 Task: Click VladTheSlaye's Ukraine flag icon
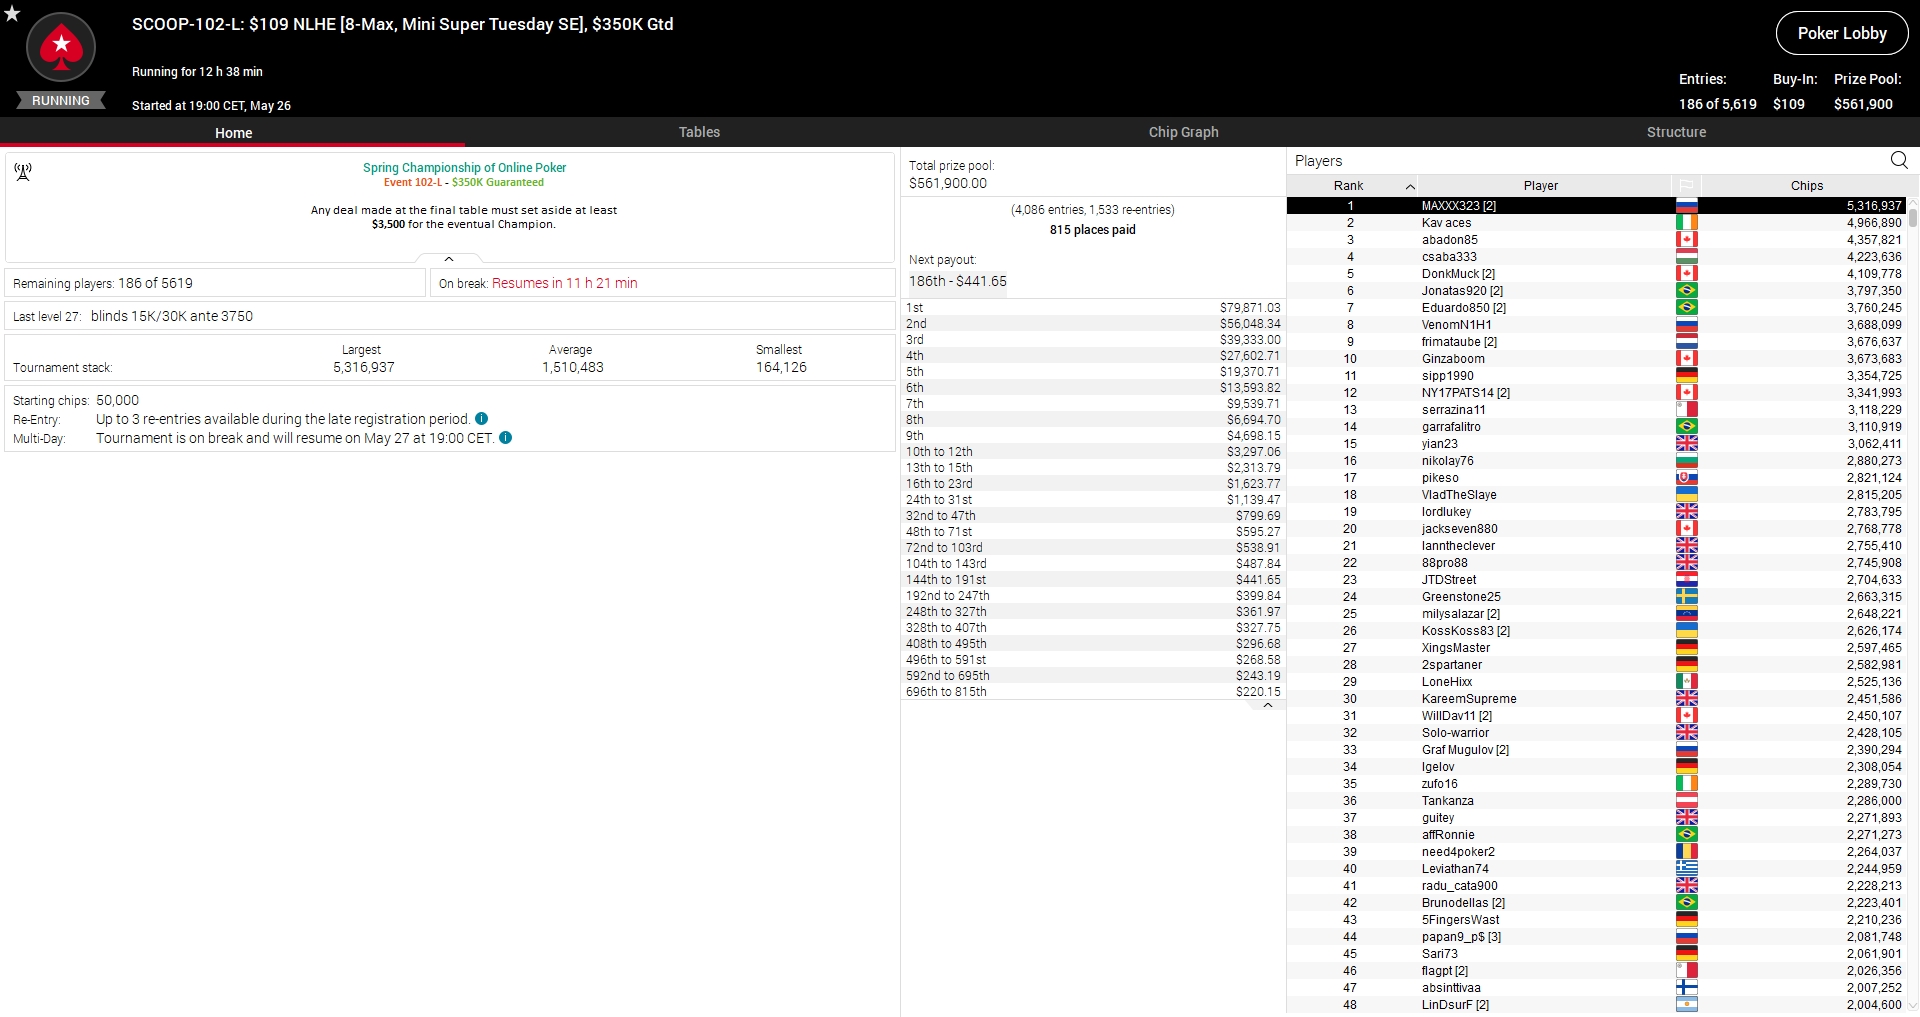(x=1686, y=495)
